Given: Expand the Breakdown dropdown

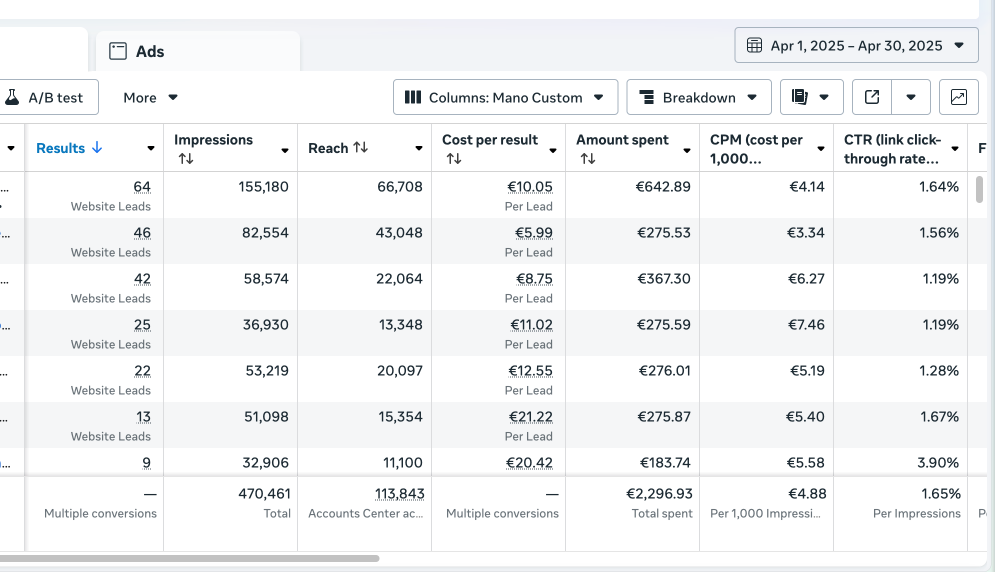Looking at the screenshot, I should [x=698, y=97].
